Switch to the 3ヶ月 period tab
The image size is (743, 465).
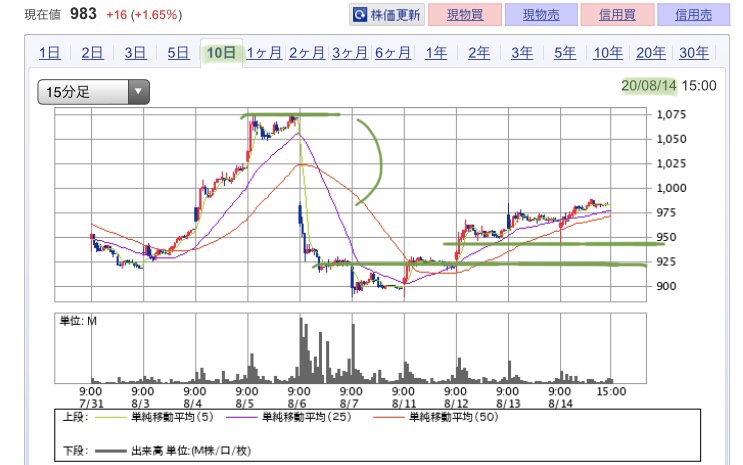(x=350, y=53)
